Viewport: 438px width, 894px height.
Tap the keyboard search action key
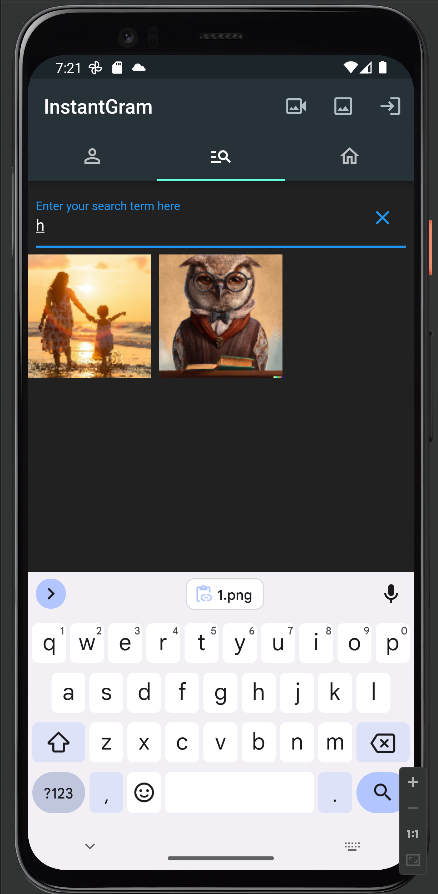(x=381, y=793)
